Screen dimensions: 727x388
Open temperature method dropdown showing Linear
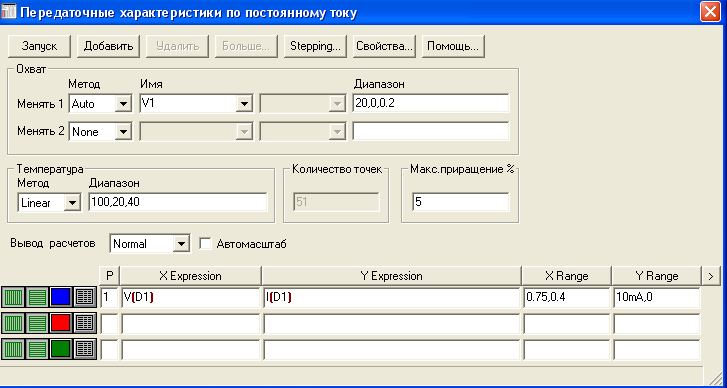click(72, 203)
